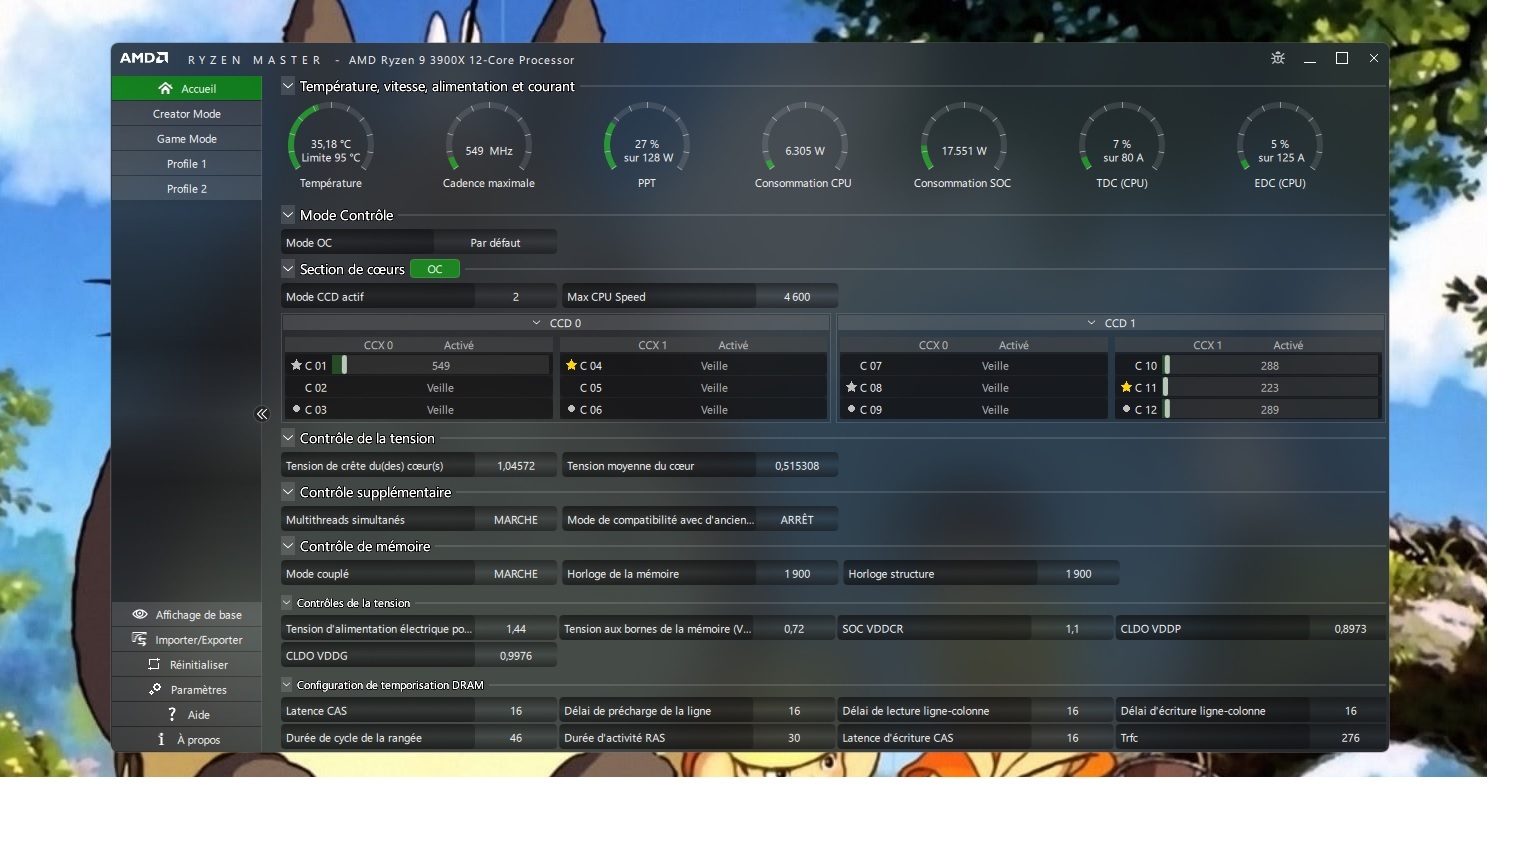Image resolution: width=1536 pixels, height=864 pixels.
Task: Click the Affichage de base eye icon
Action: click(x=140, y=615)
